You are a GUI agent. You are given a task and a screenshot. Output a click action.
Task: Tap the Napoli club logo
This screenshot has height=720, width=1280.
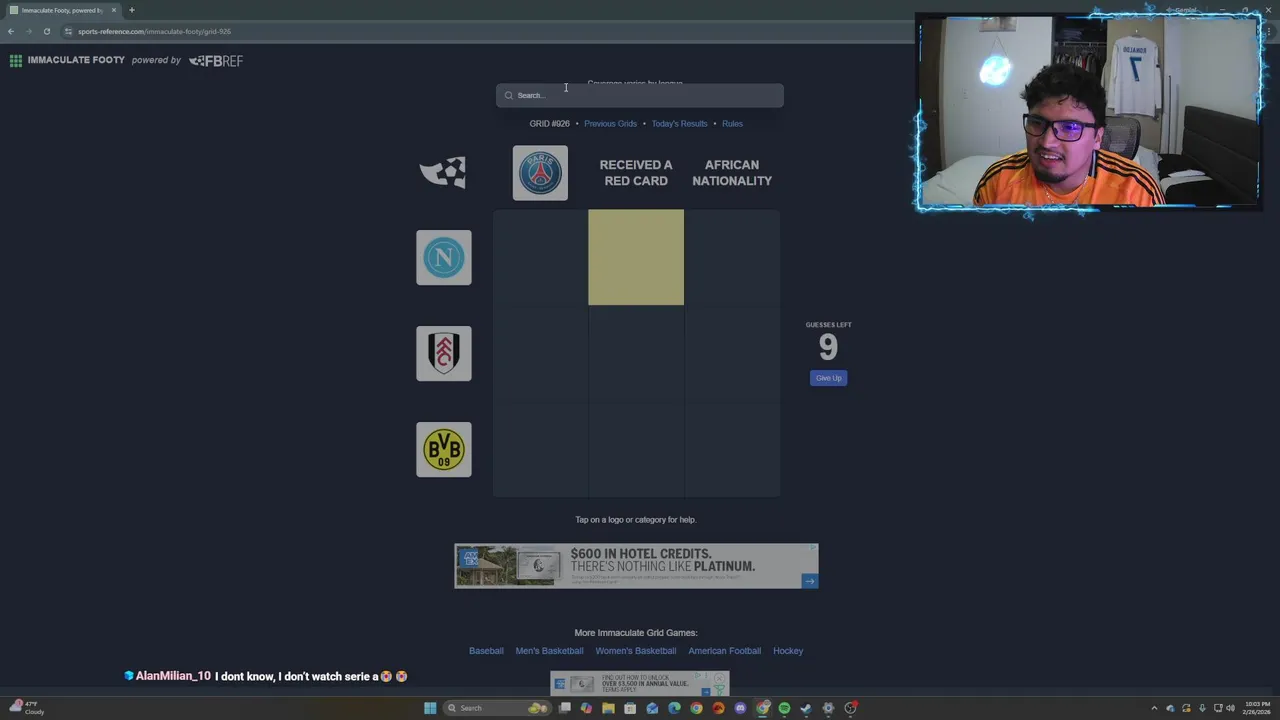click(x=444, y=258)
